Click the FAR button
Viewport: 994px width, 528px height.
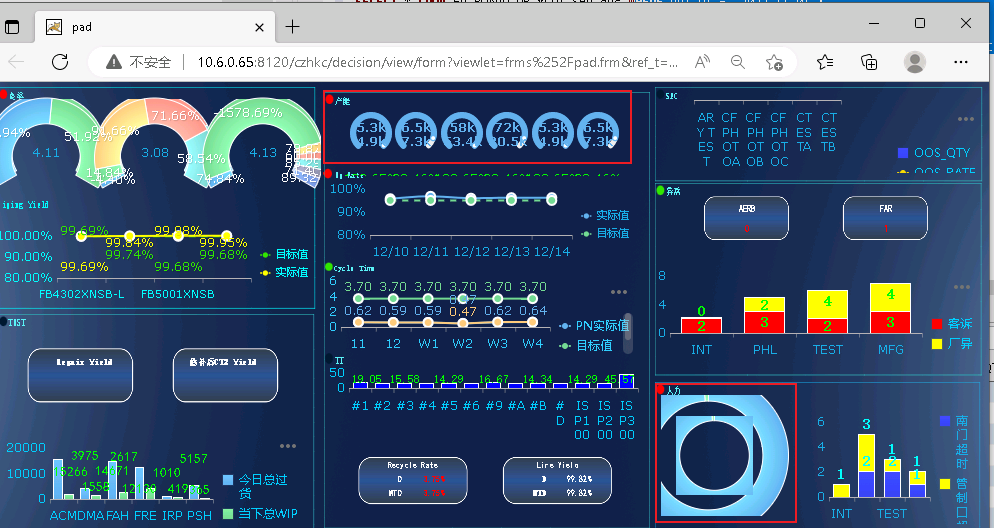[x=885, y=217]
